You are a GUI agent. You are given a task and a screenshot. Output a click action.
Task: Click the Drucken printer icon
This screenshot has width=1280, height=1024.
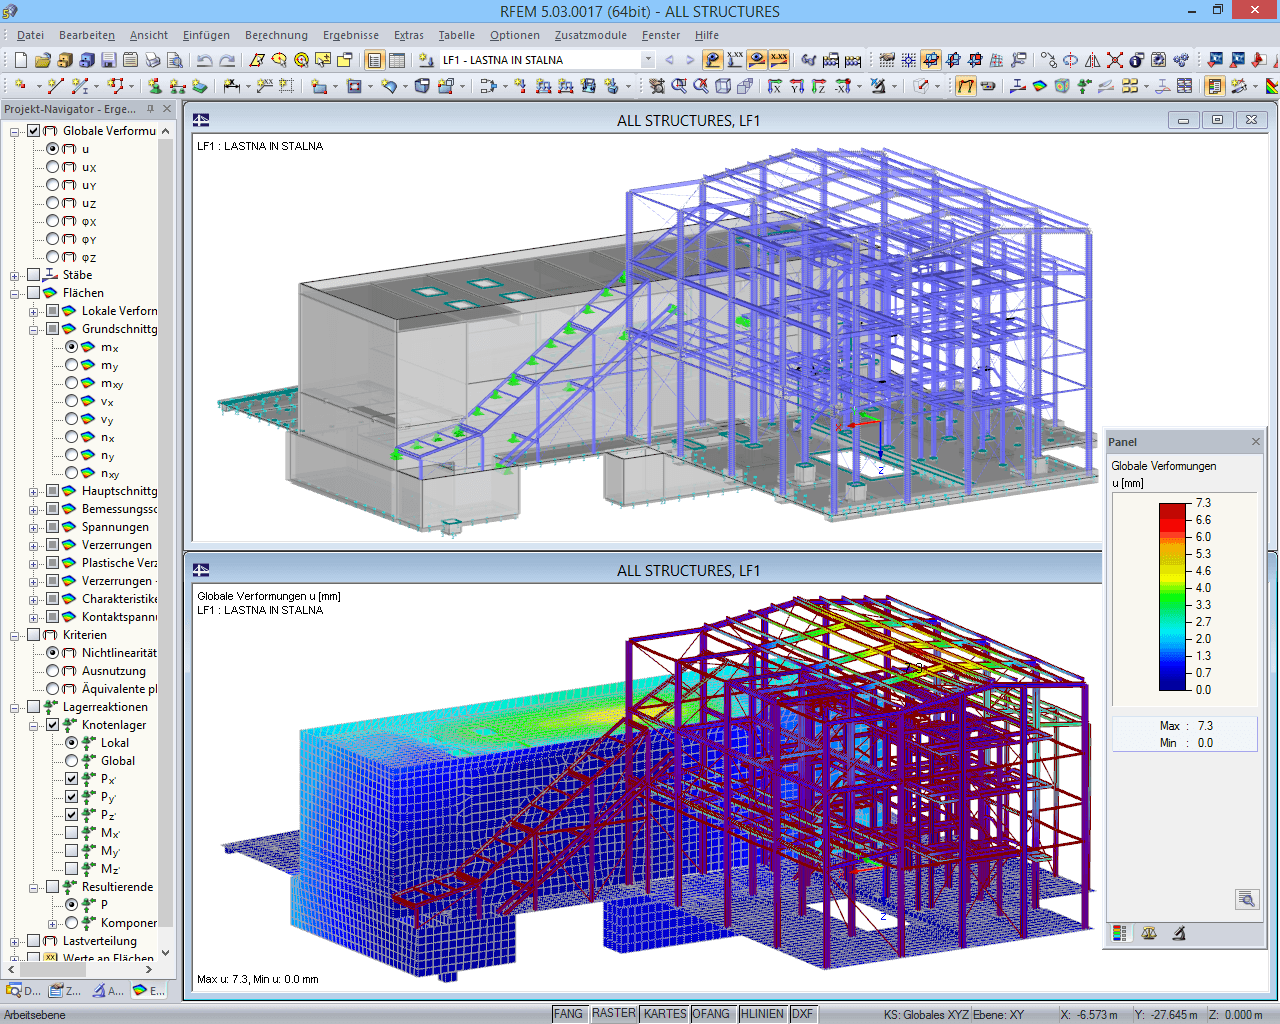tap(152, 60)
